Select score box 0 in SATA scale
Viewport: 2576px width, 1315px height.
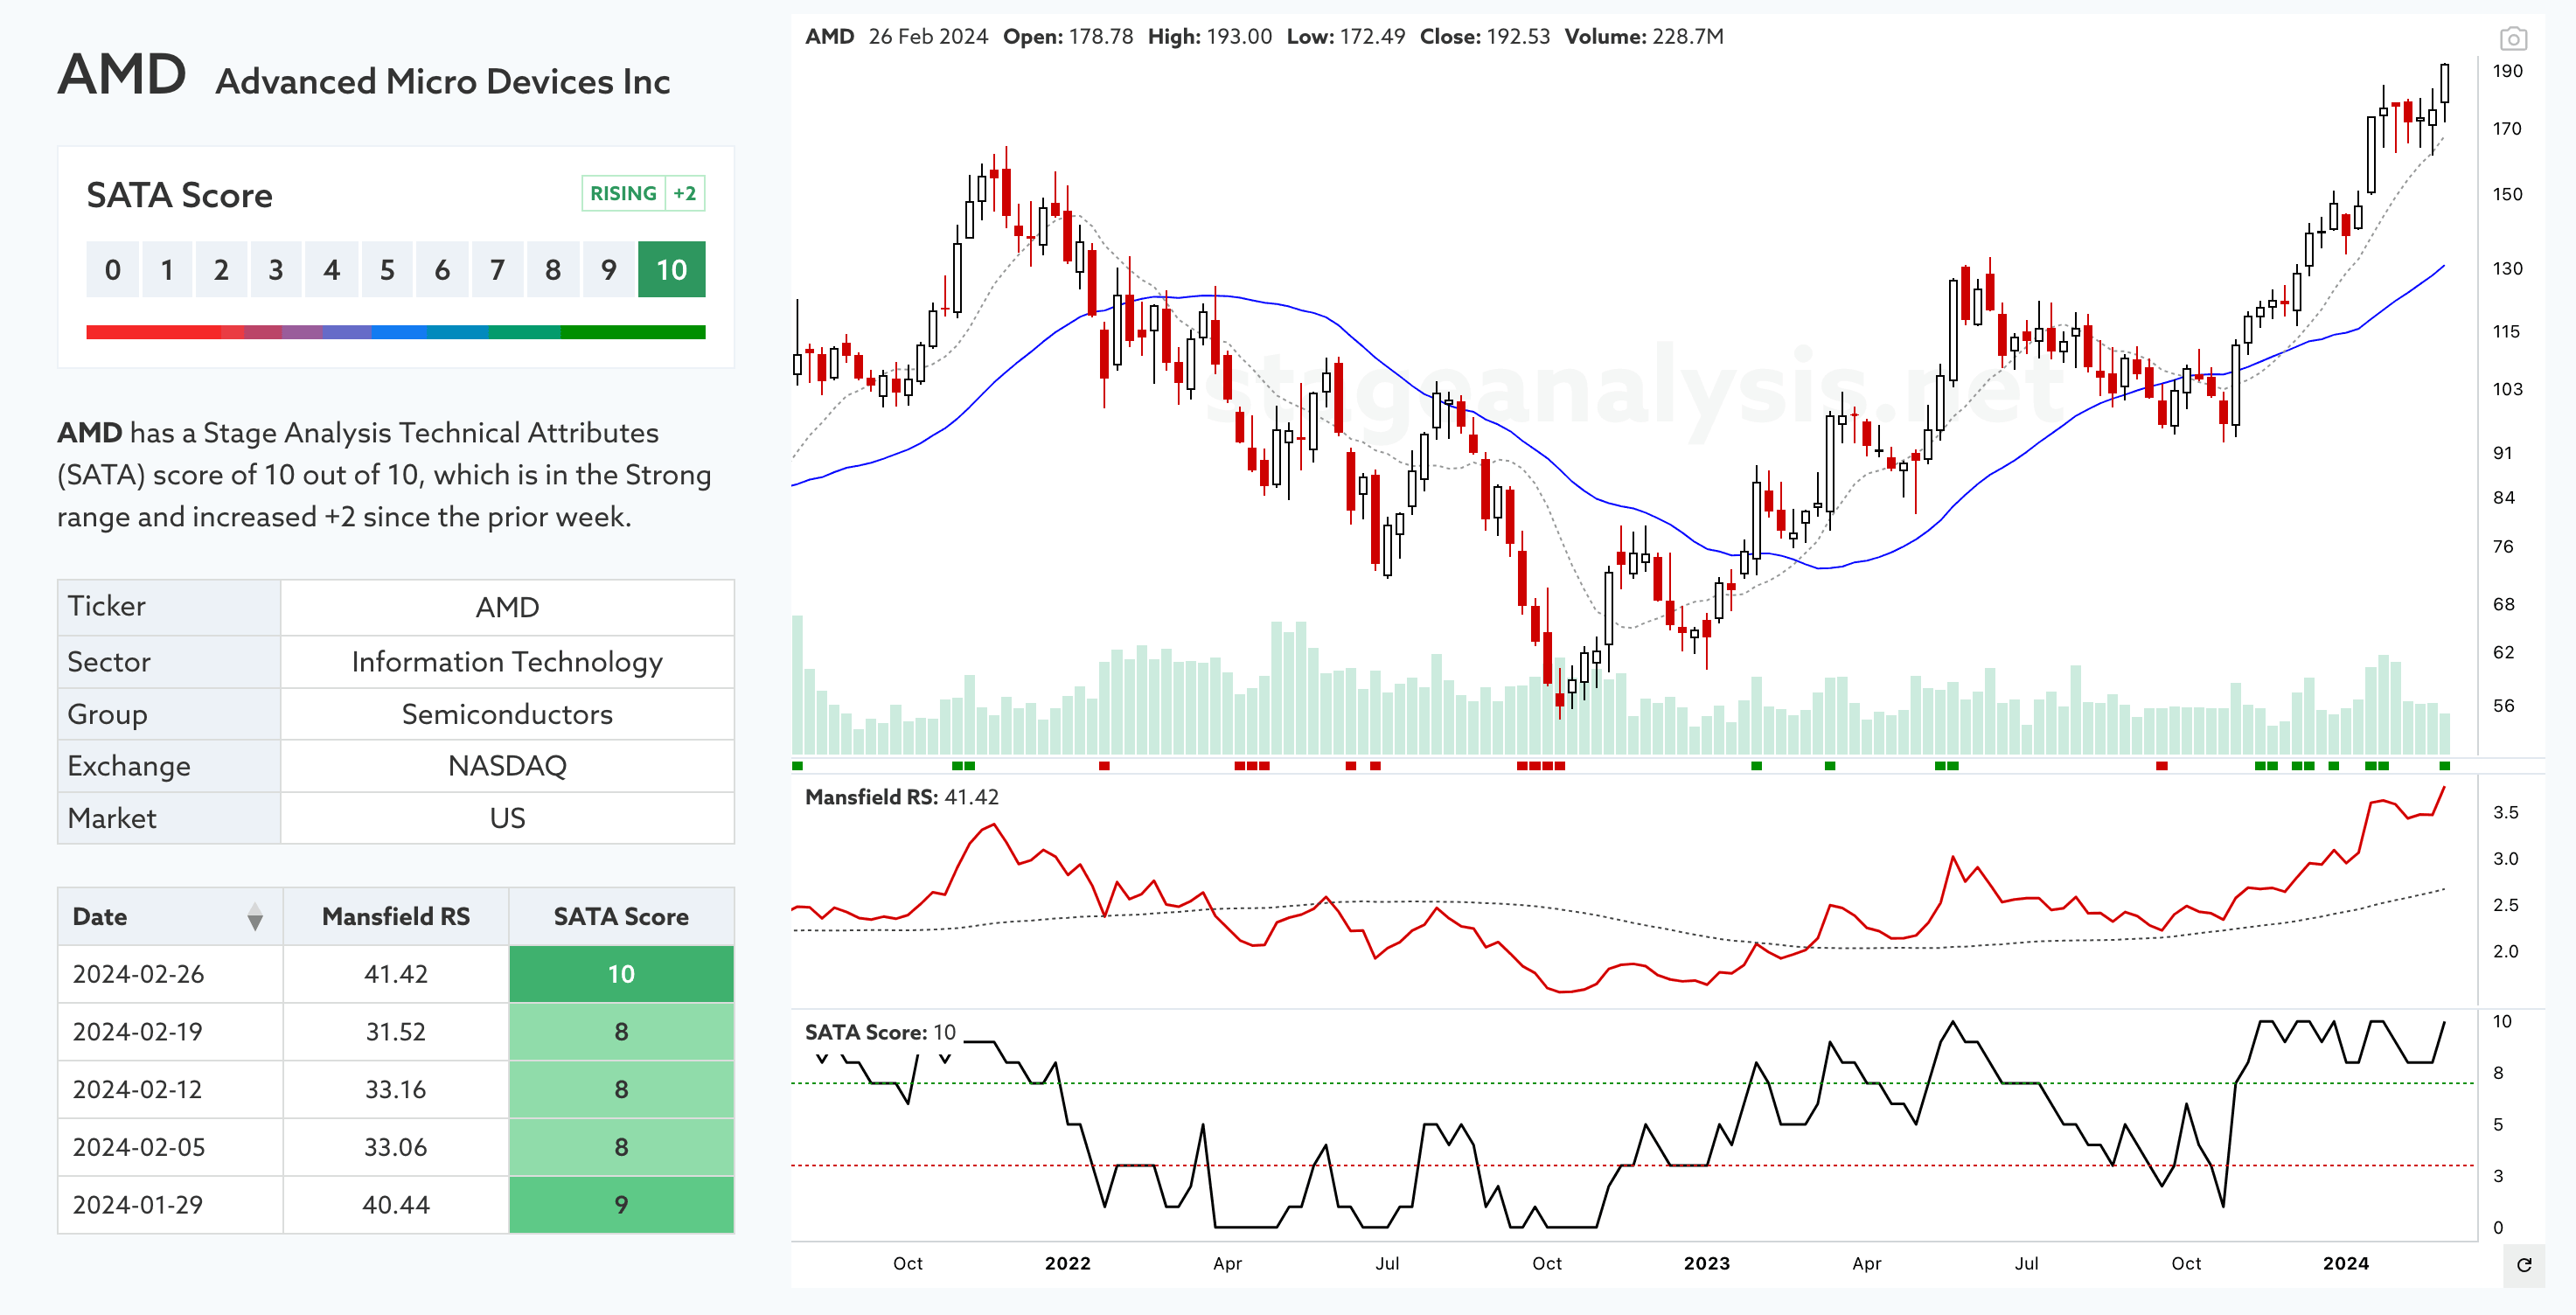click(x=113, y=269)
